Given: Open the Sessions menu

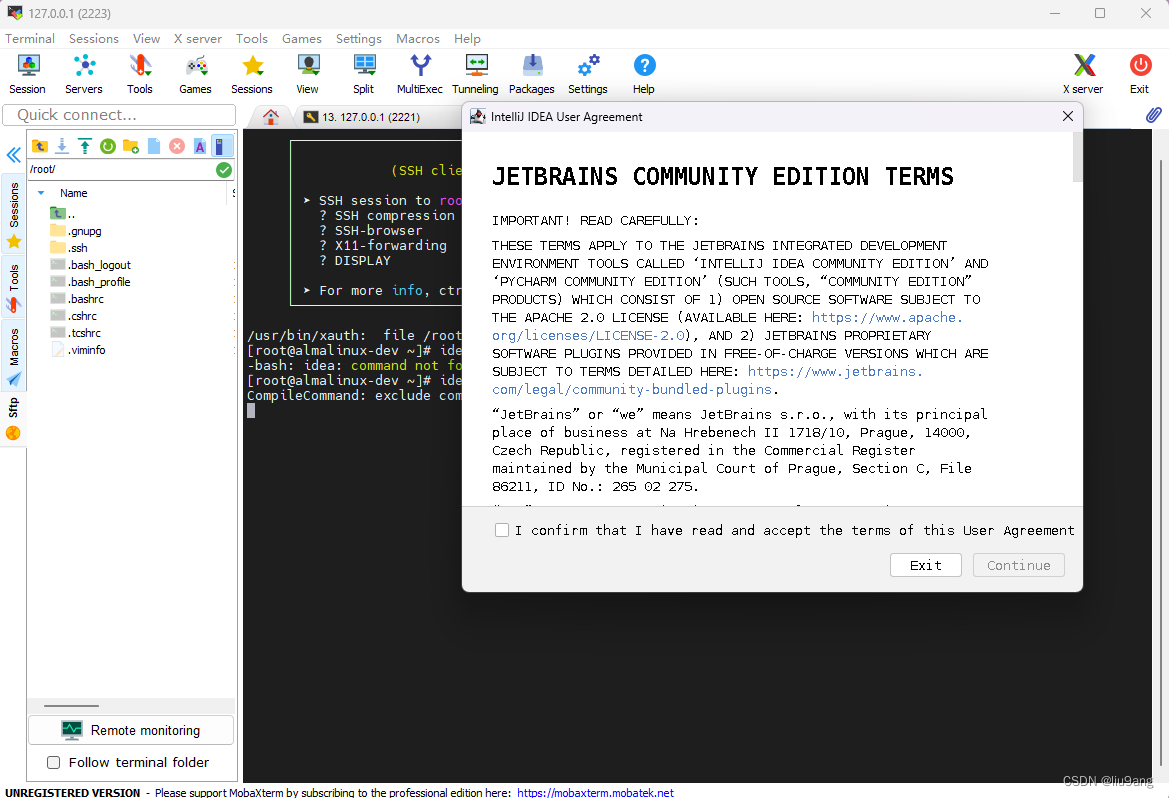Looking at the screenshot, I should (94, 39).
